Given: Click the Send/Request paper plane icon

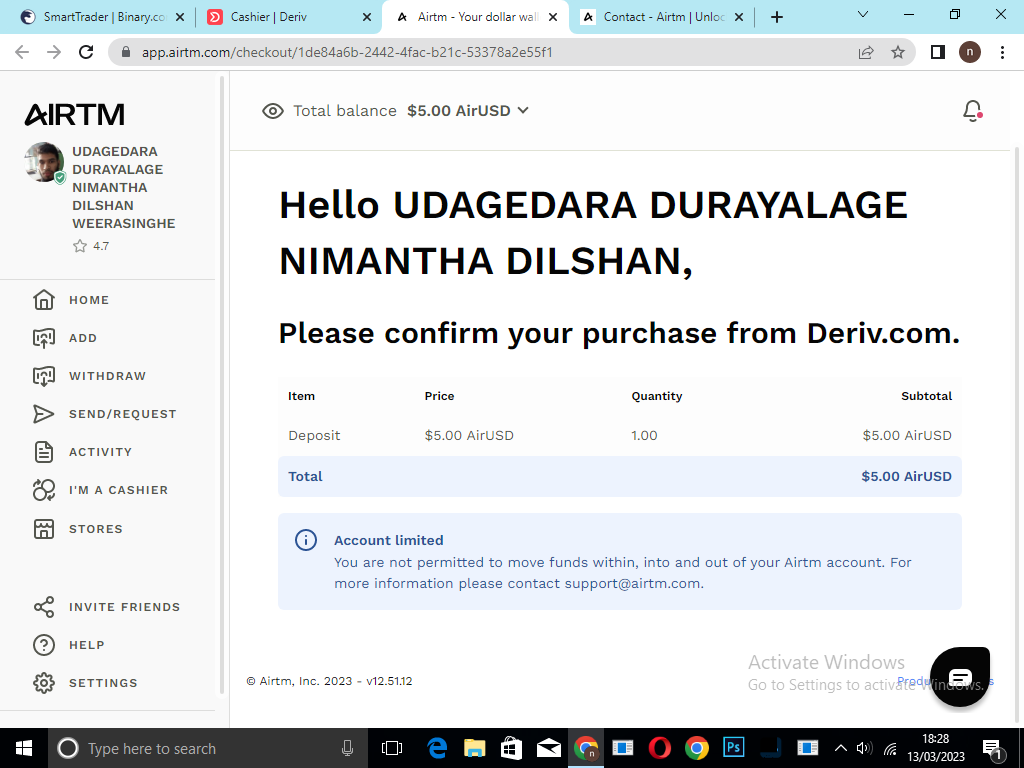Looking at the screenshot, I should coord(43,414).
